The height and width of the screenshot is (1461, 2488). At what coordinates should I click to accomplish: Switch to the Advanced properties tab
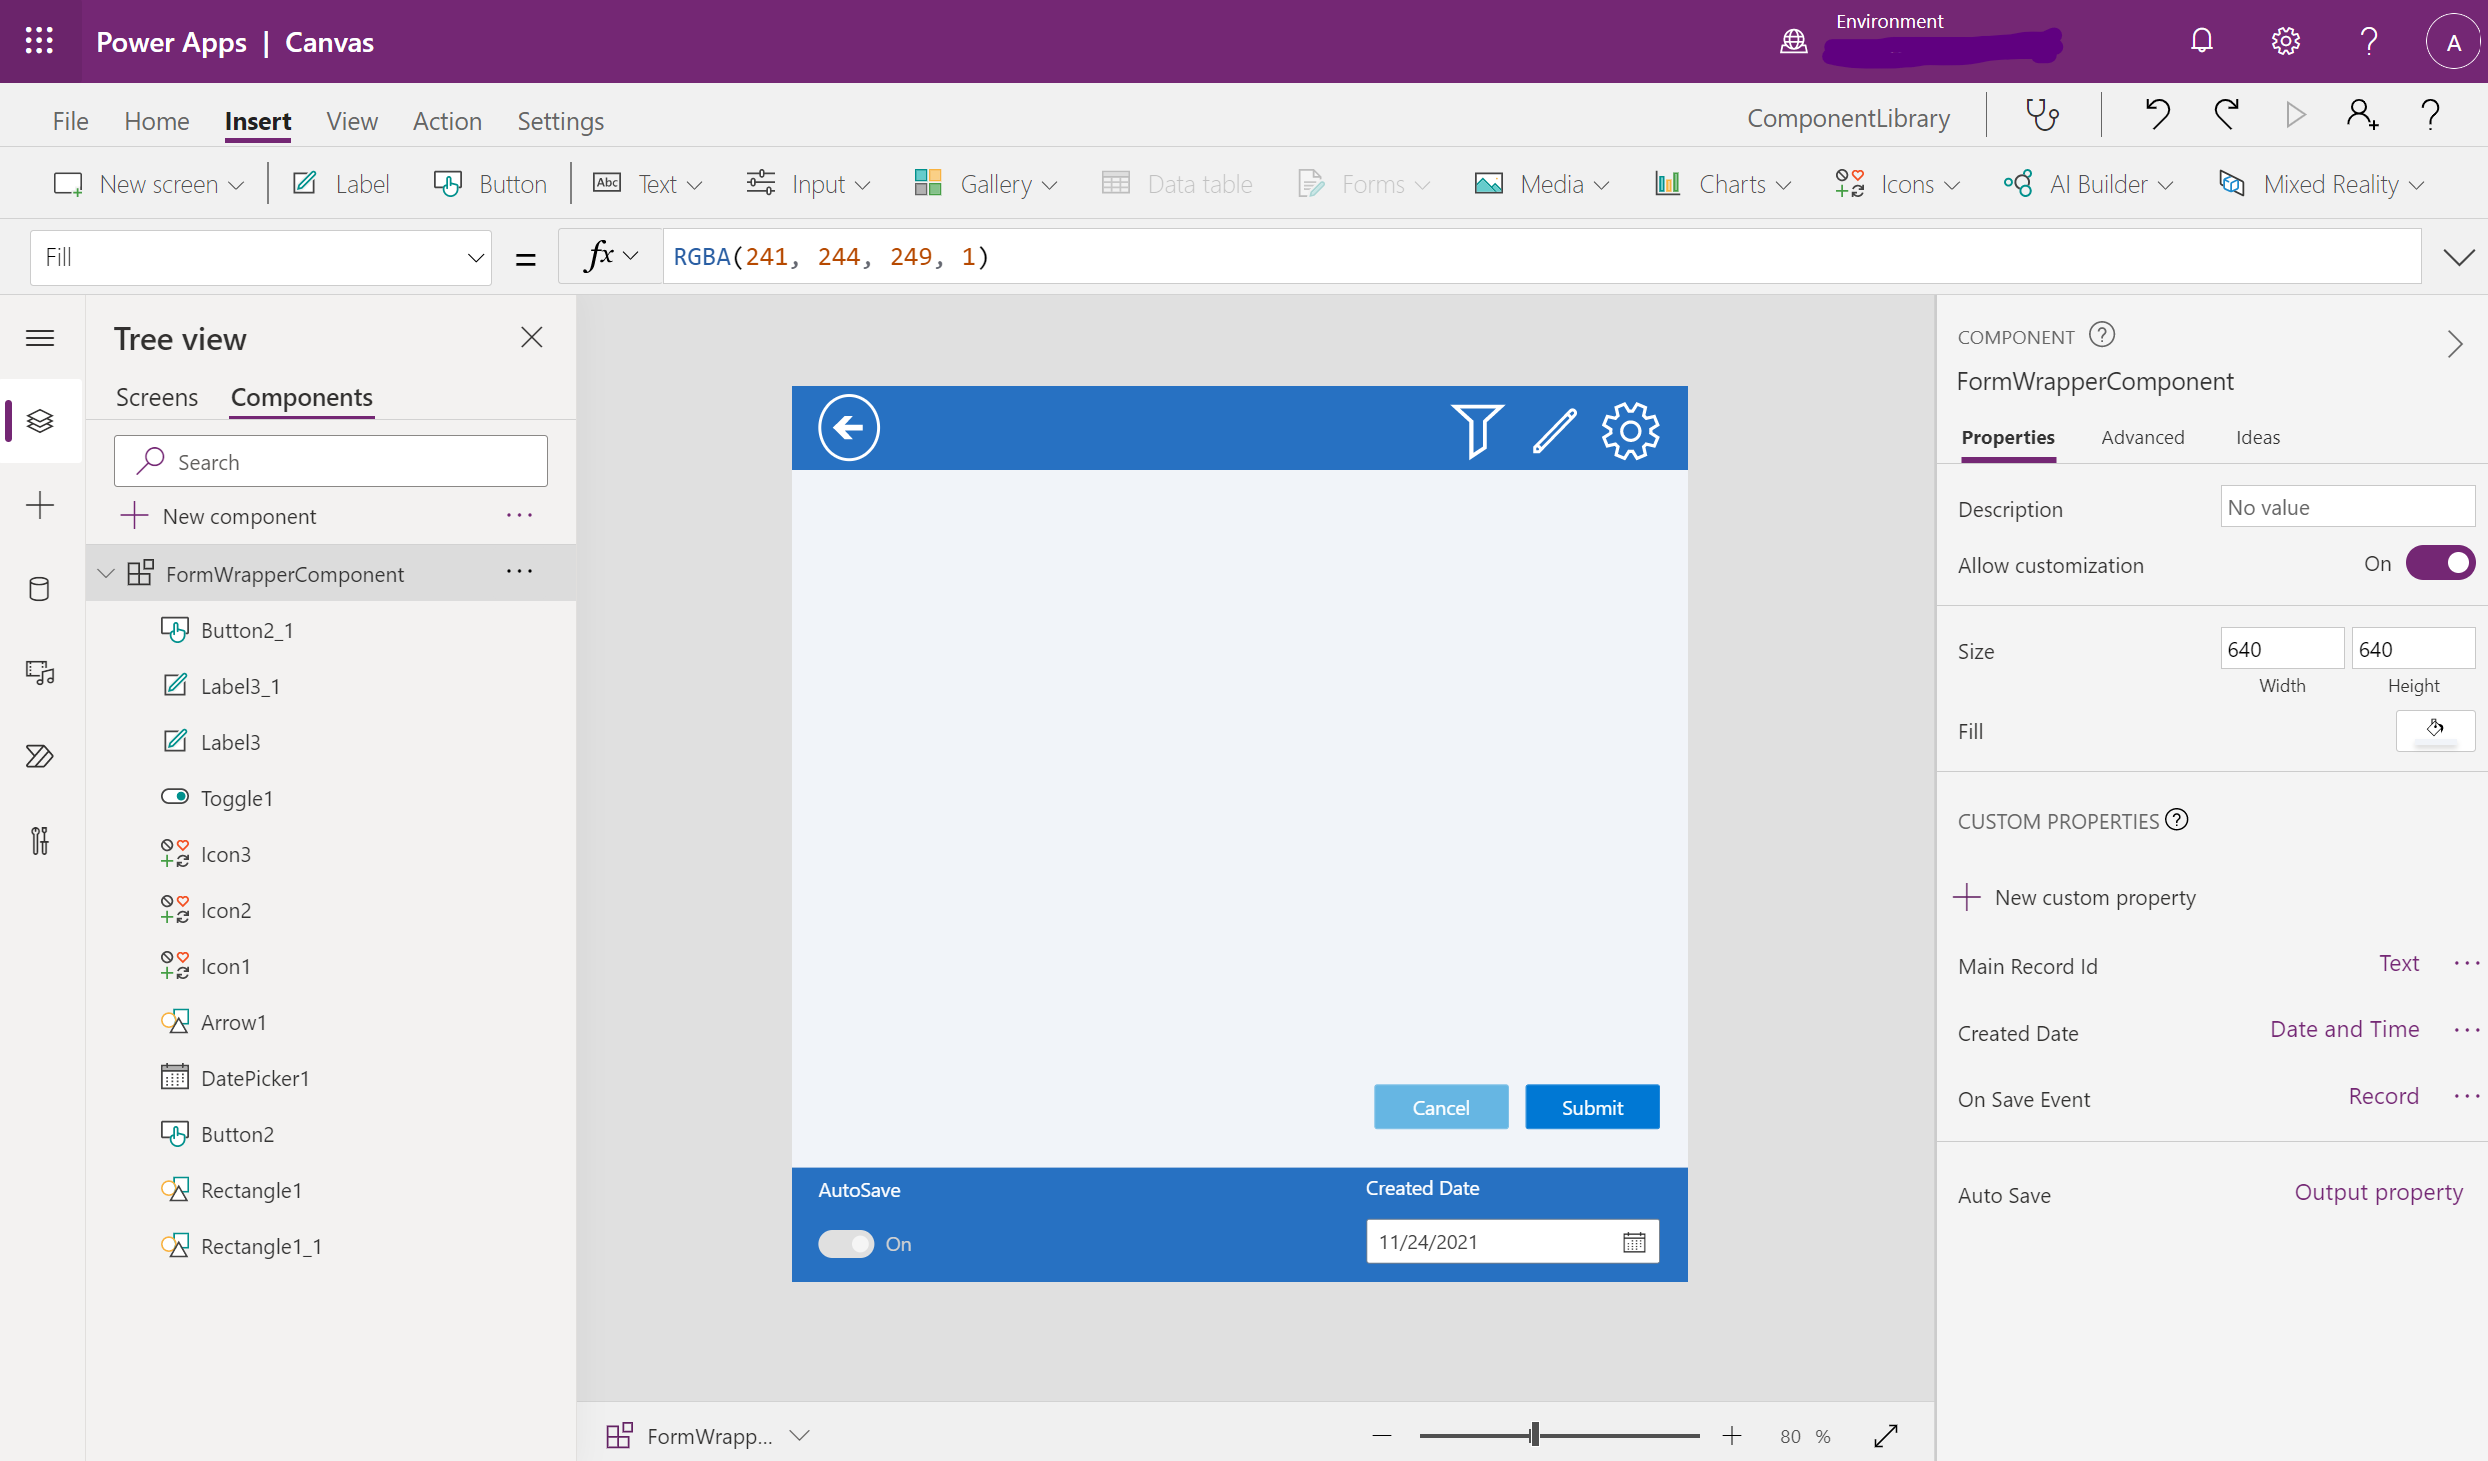pyautogui.click(x=2142, y=437)
